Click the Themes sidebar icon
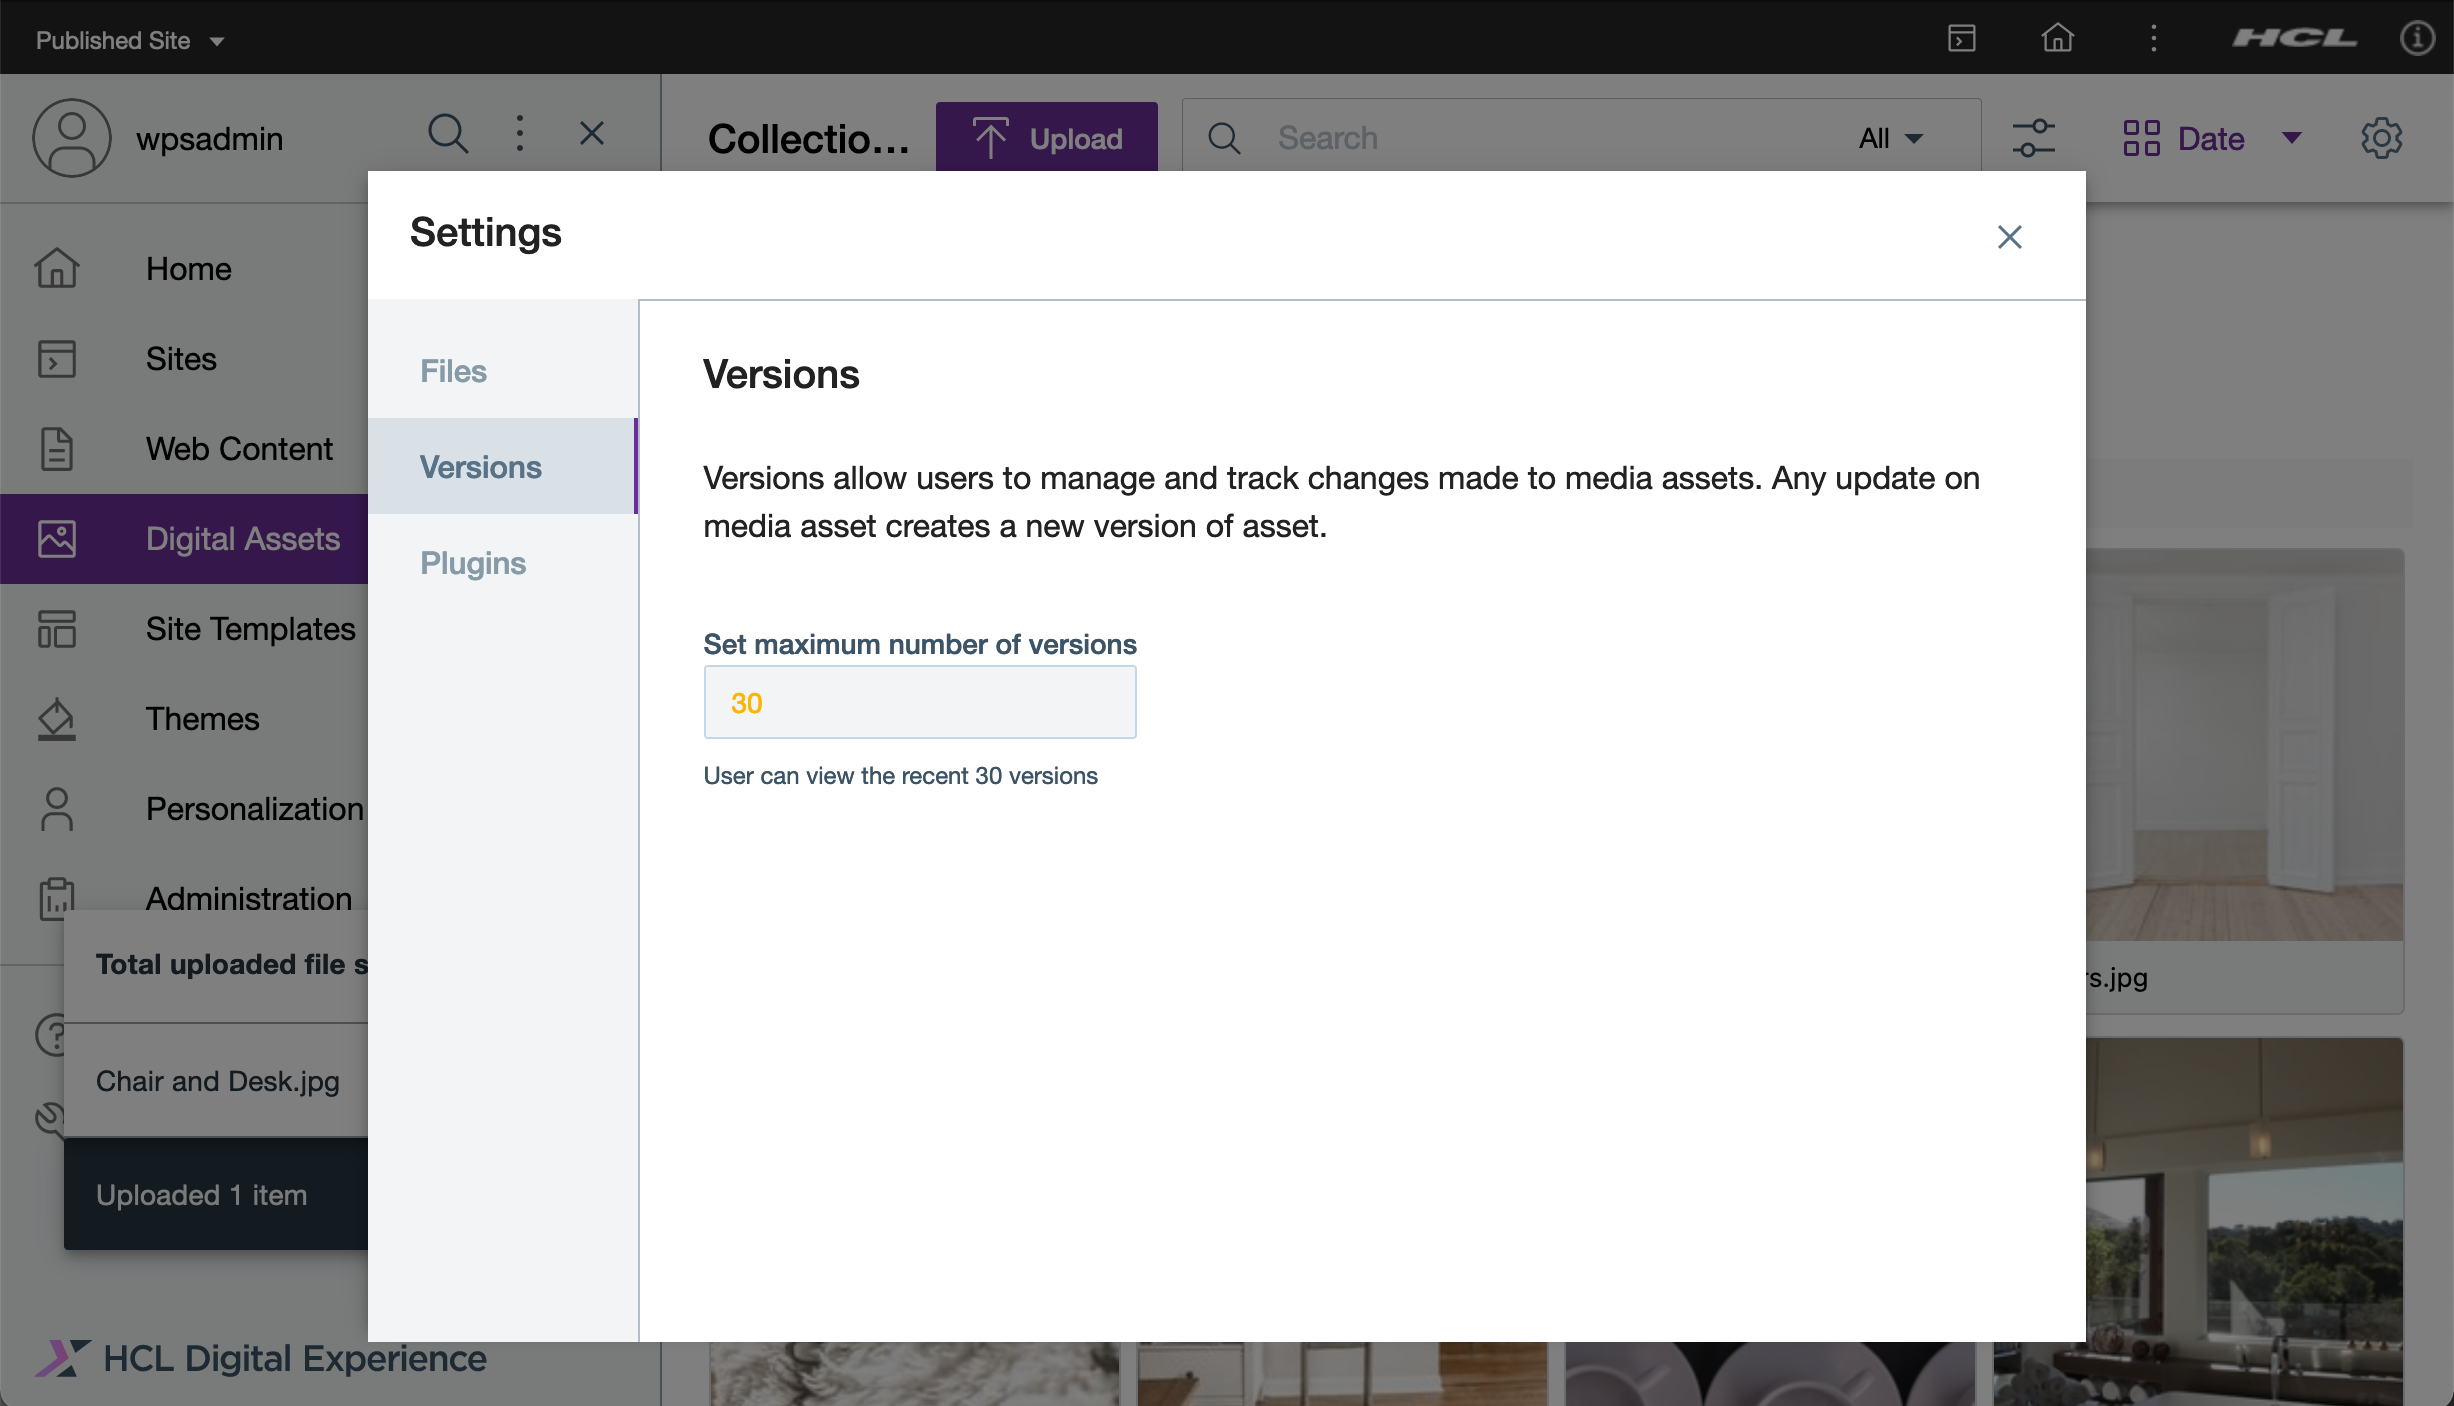 (57, 718)
